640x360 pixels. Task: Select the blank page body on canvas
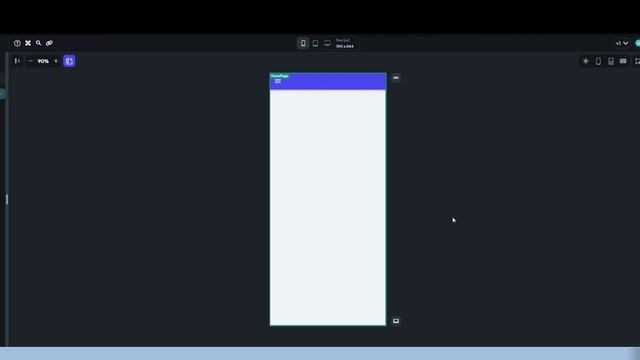pyautogui.click(x=328, y=207)
